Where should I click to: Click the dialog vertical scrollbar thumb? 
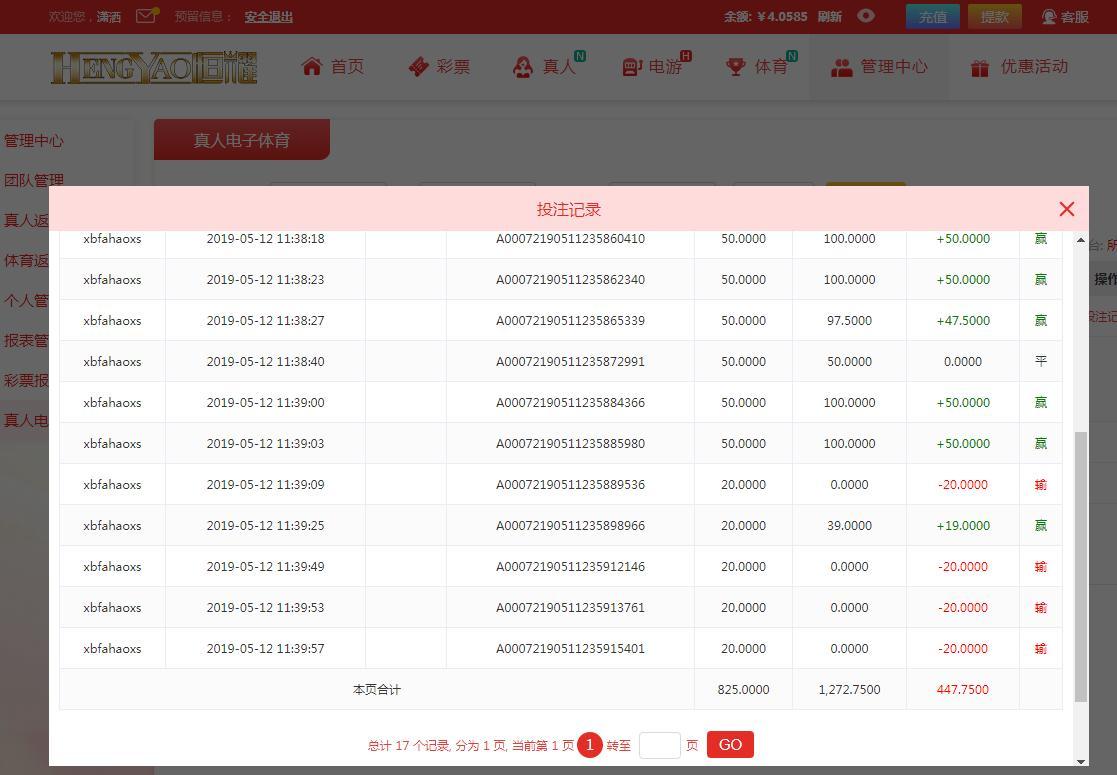click(x=1081, y=566)
